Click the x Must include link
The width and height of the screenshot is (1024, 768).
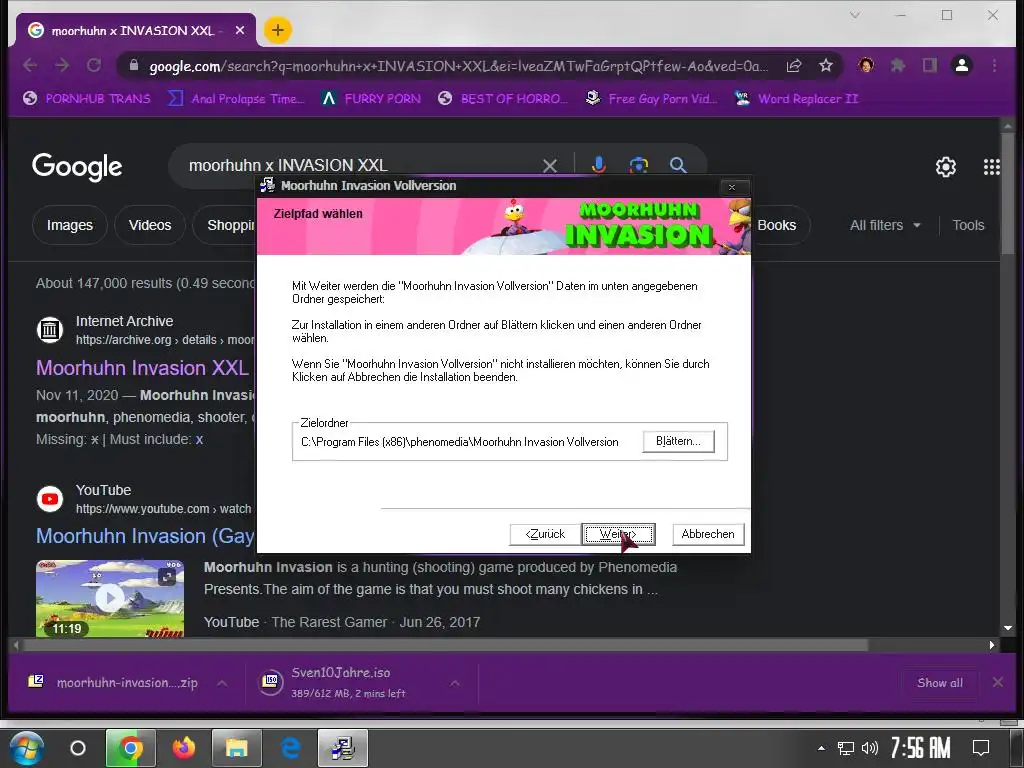click(199, 440)
